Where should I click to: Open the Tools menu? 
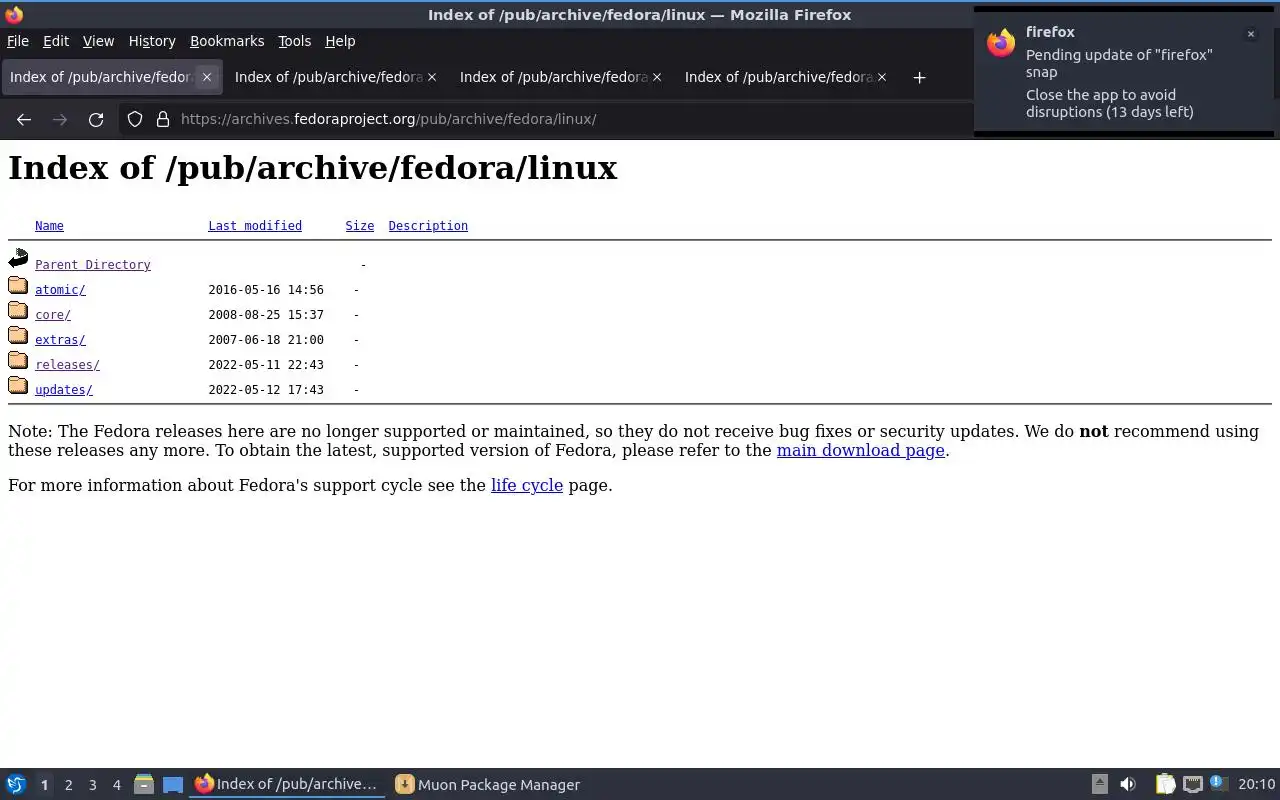(x=295, y=41)
